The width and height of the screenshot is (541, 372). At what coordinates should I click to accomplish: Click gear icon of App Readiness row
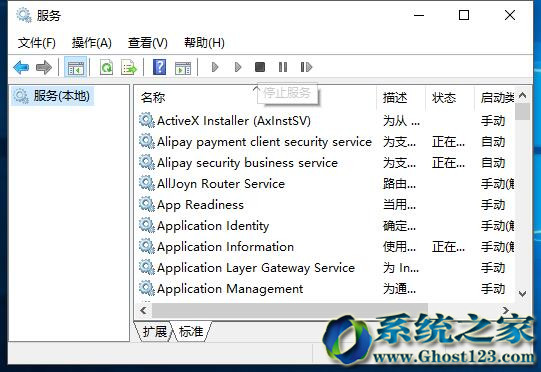coord(147,204)
